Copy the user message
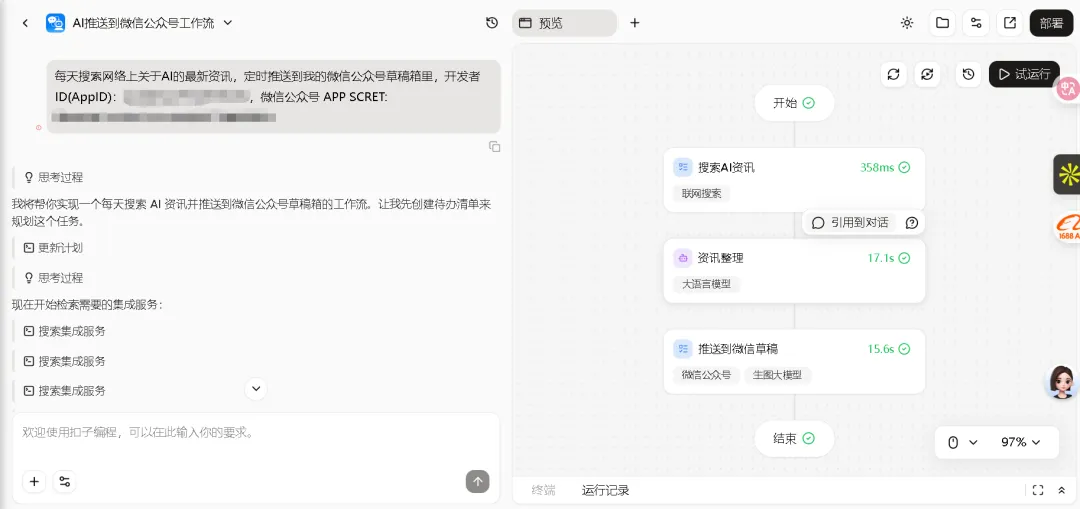 point(495,146)
